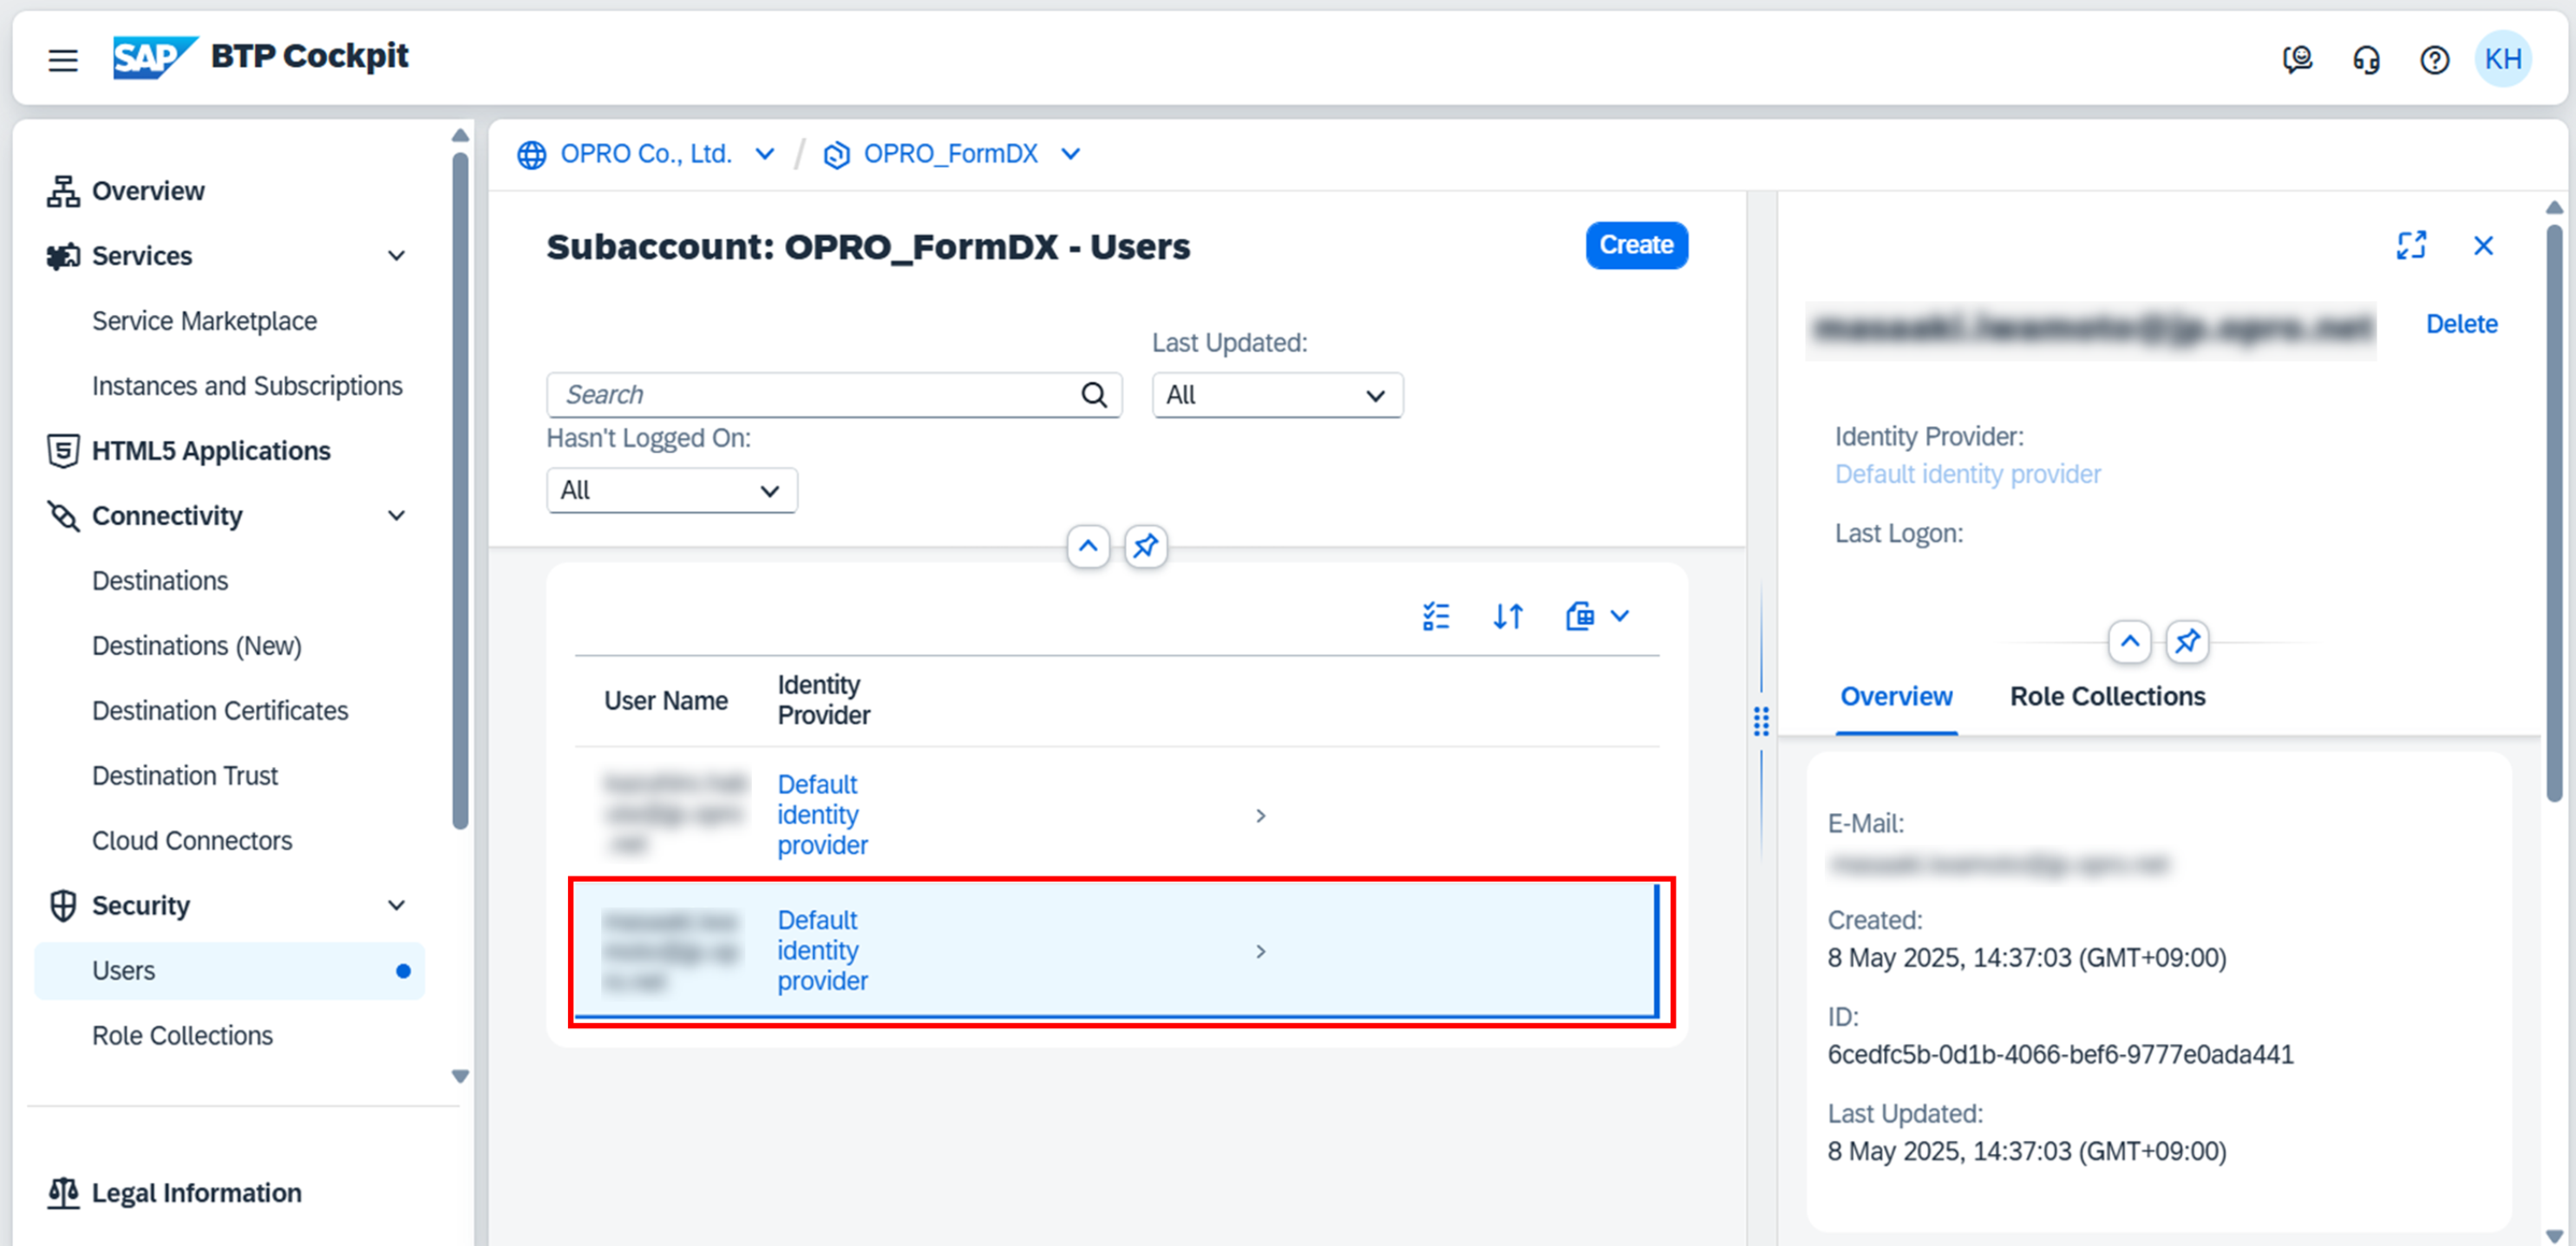Click the feedback chat icon in header
This screenshot has height=1246, width=2576.
point(2297,60)
